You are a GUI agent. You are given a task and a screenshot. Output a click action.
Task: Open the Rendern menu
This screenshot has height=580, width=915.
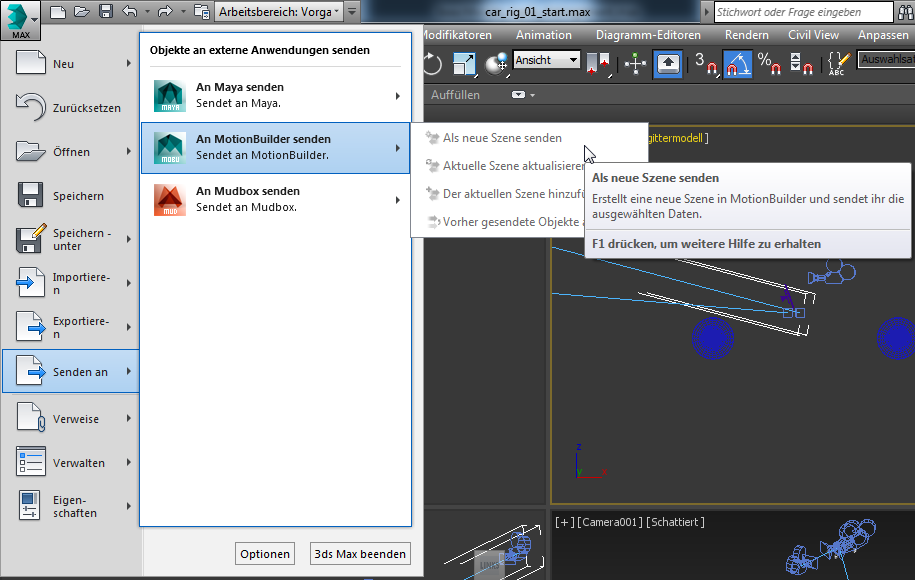[x=746, y=35]
